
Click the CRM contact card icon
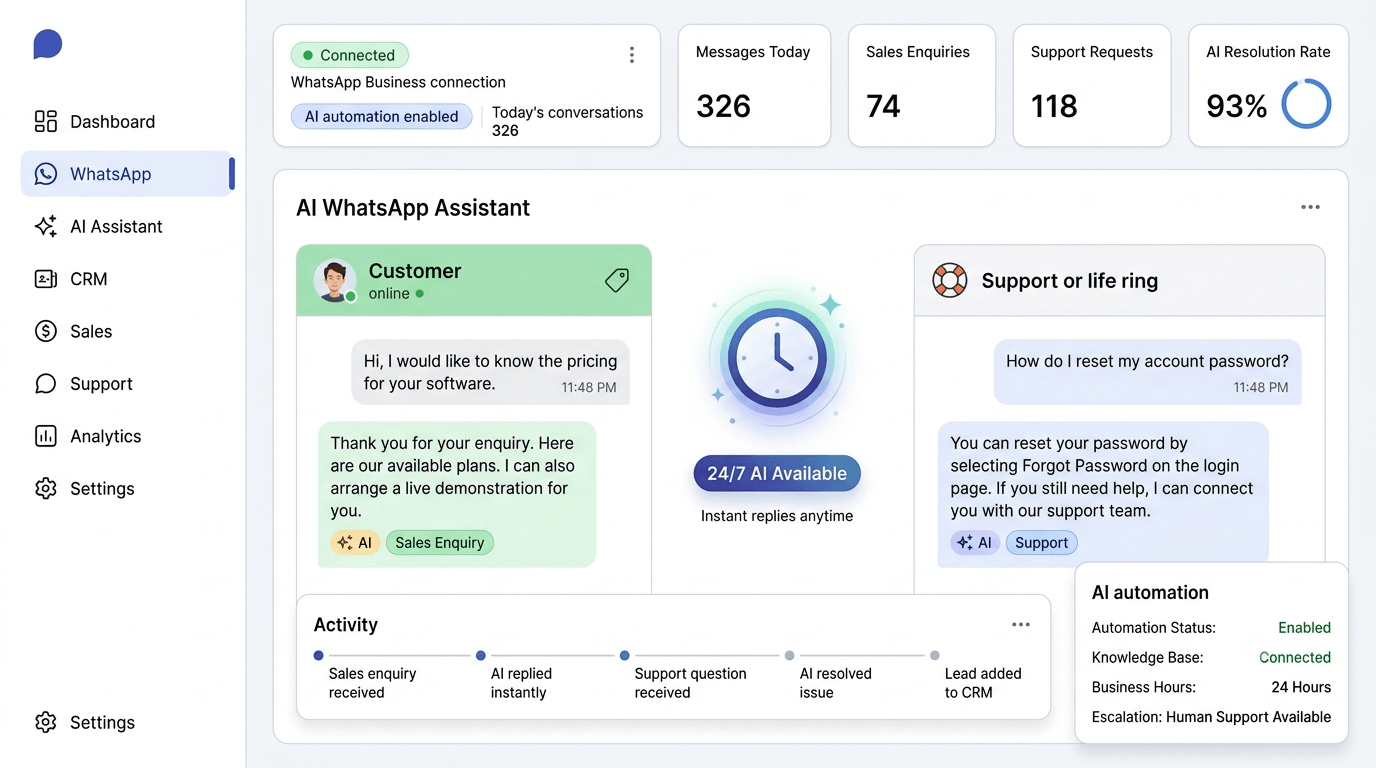(x=46, y=279)
